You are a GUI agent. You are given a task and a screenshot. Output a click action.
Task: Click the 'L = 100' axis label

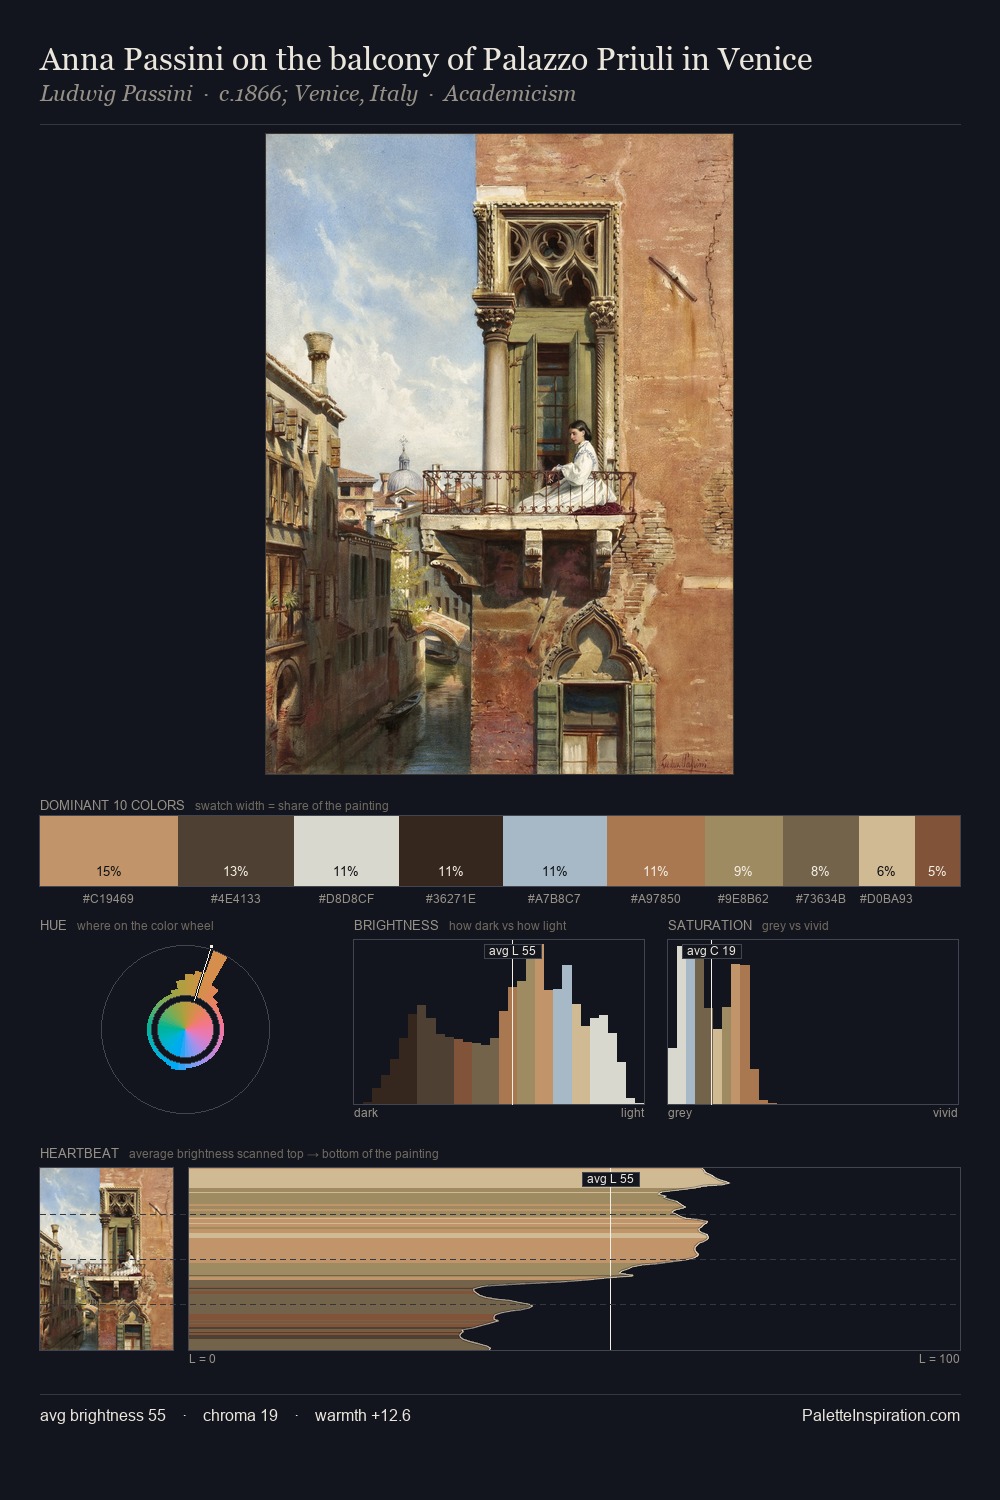coord(939,1359)
